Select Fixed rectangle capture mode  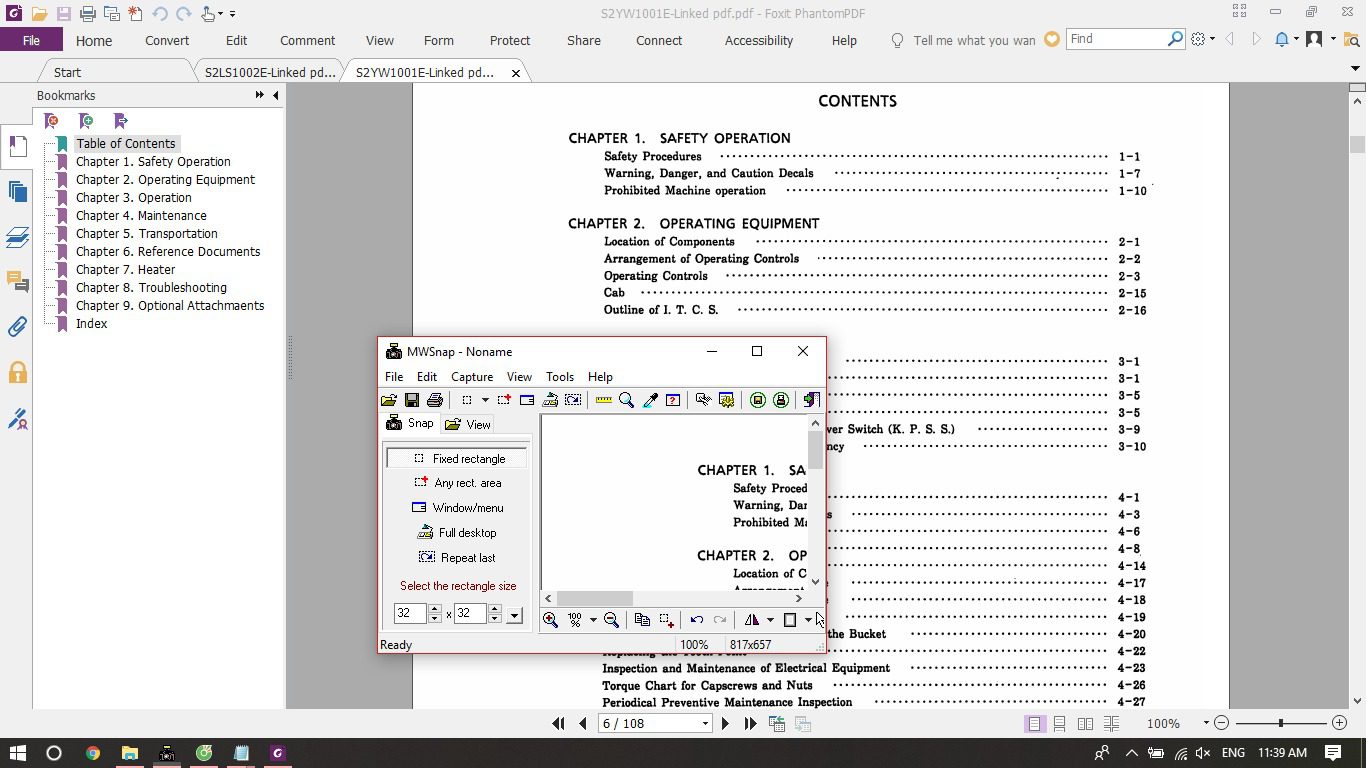pos(458,459)
